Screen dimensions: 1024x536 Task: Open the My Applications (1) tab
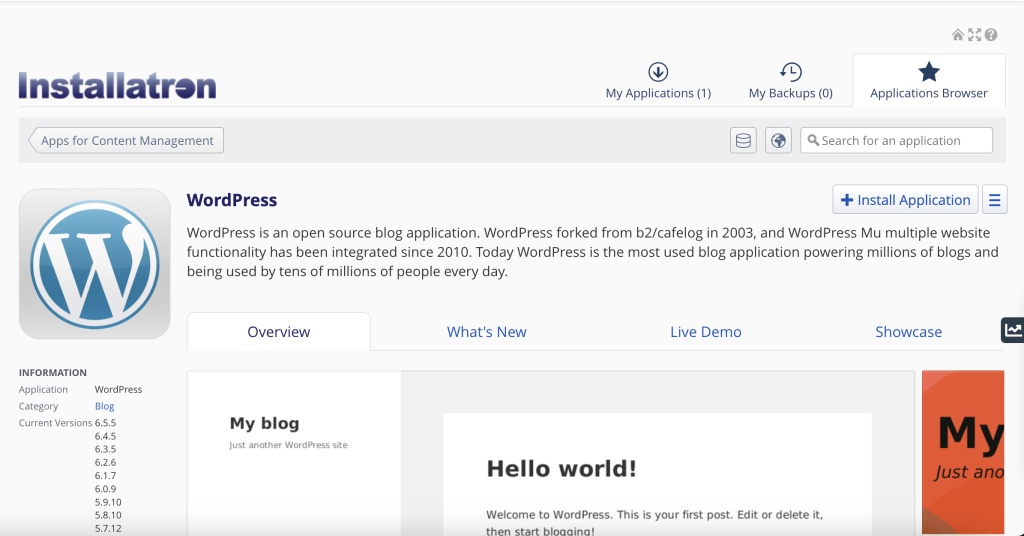click(x=658, y=81)
